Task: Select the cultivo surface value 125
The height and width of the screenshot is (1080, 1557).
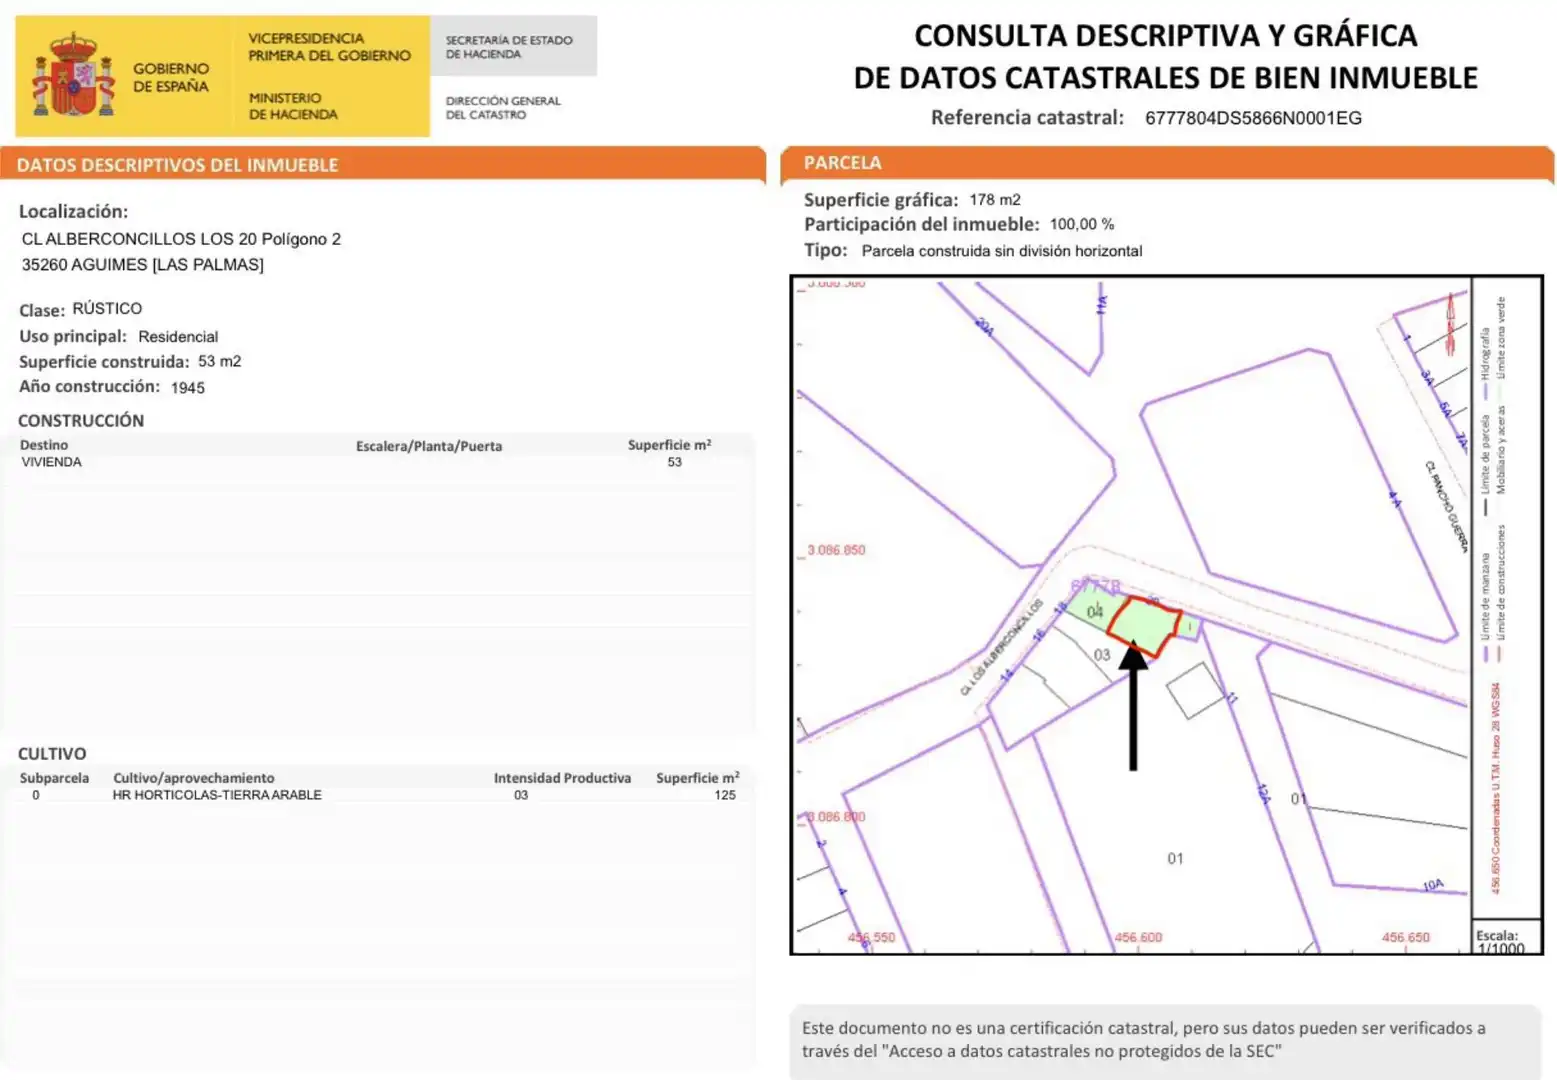Action: [x=725, y=795]
